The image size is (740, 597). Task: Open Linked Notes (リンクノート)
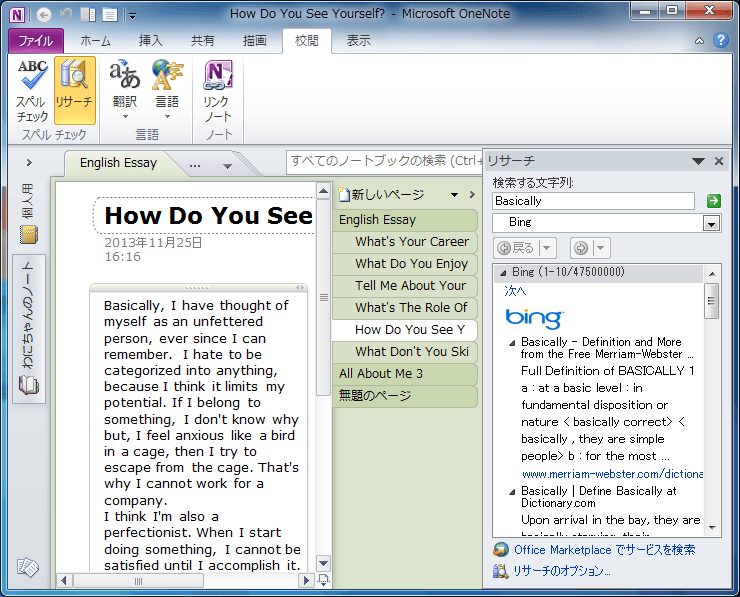tap(218, 90)
